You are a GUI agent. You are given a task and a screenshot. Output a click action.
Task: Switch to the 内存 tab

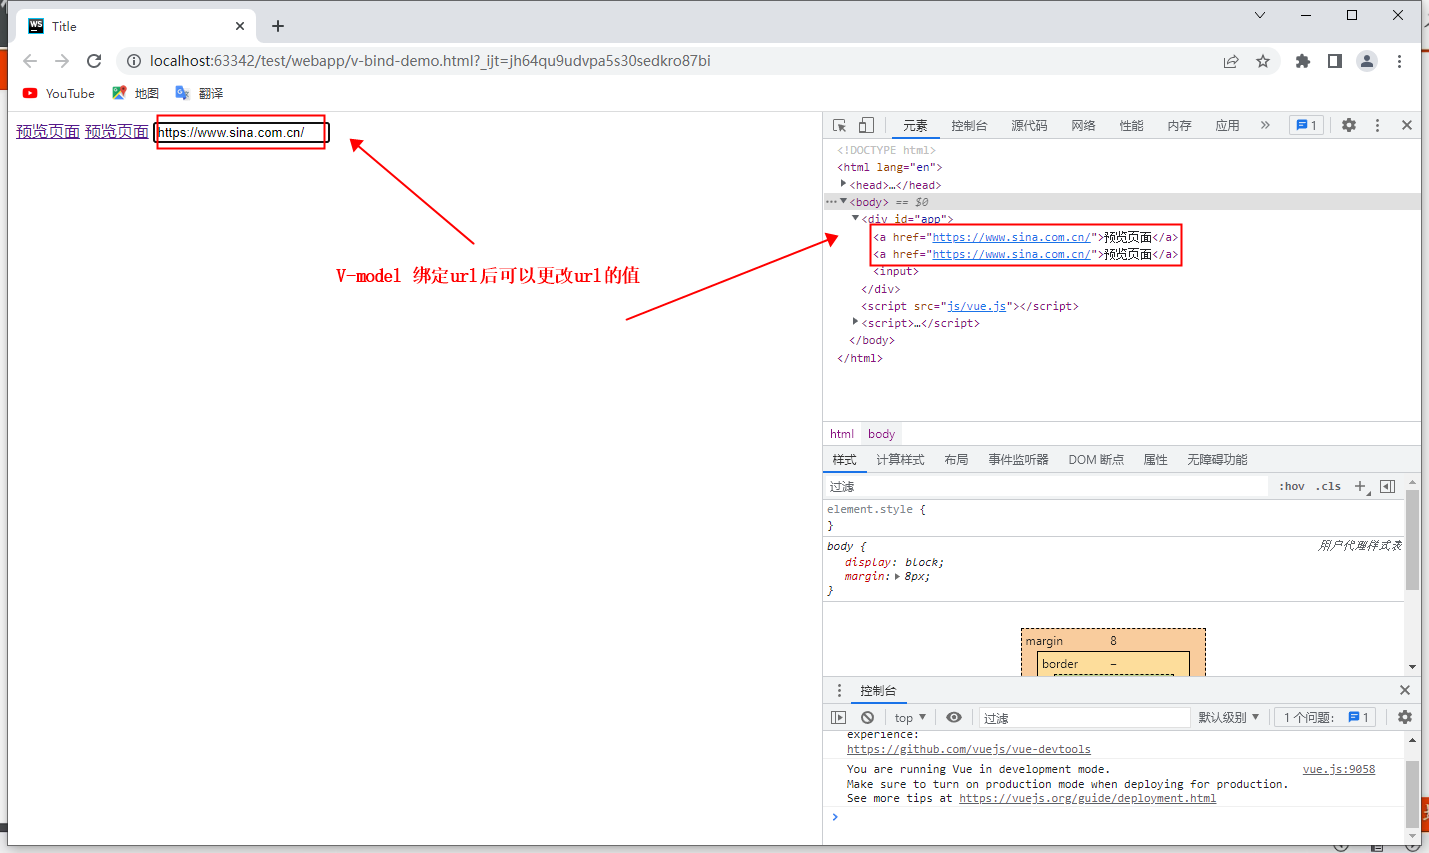pyautogui.click(x=1179, y=125)
